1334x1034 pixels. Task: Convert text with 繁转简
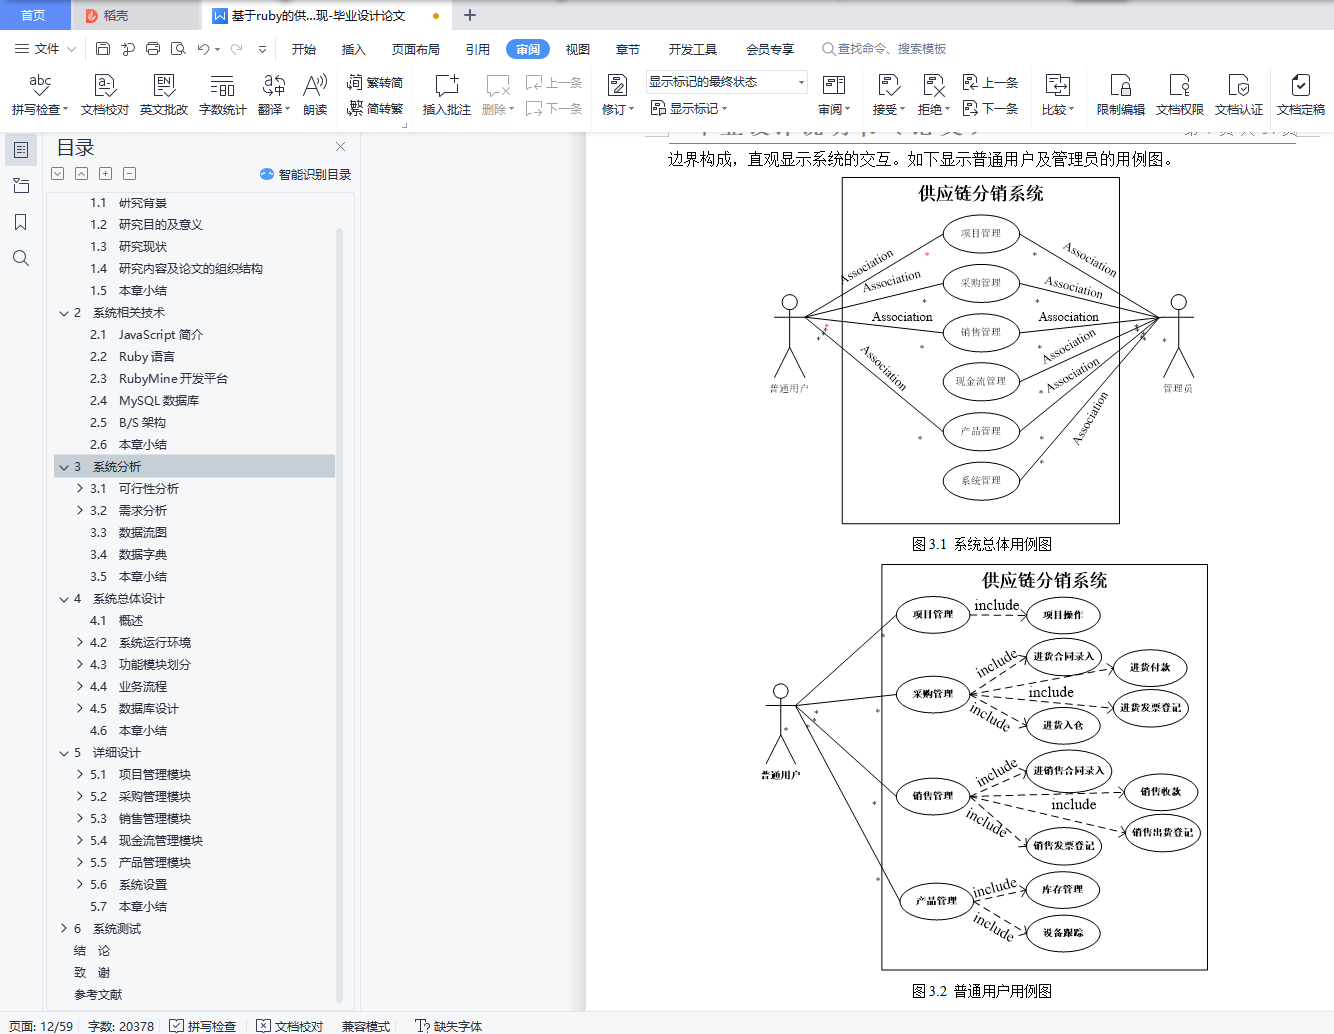(x=375, y=83)
